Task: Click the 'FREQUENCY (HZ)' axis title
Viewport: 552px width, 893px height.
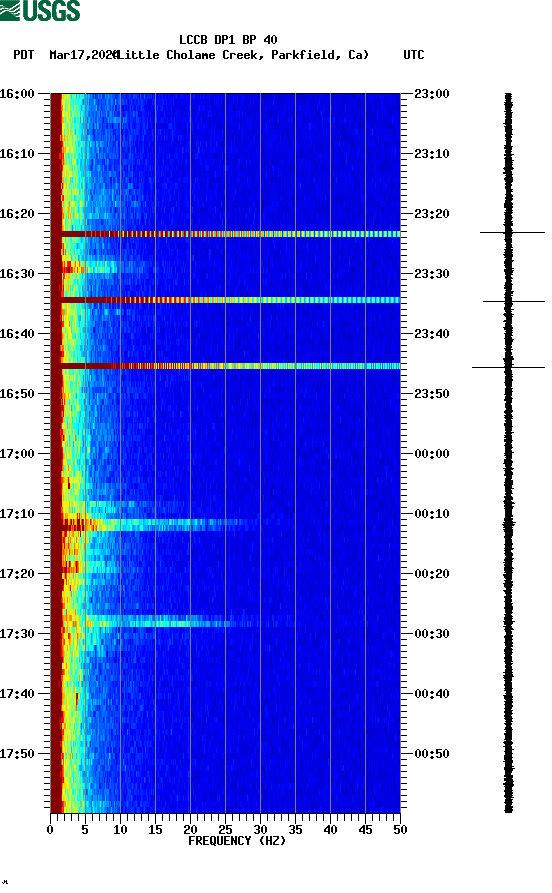Action: coord(237,841)
